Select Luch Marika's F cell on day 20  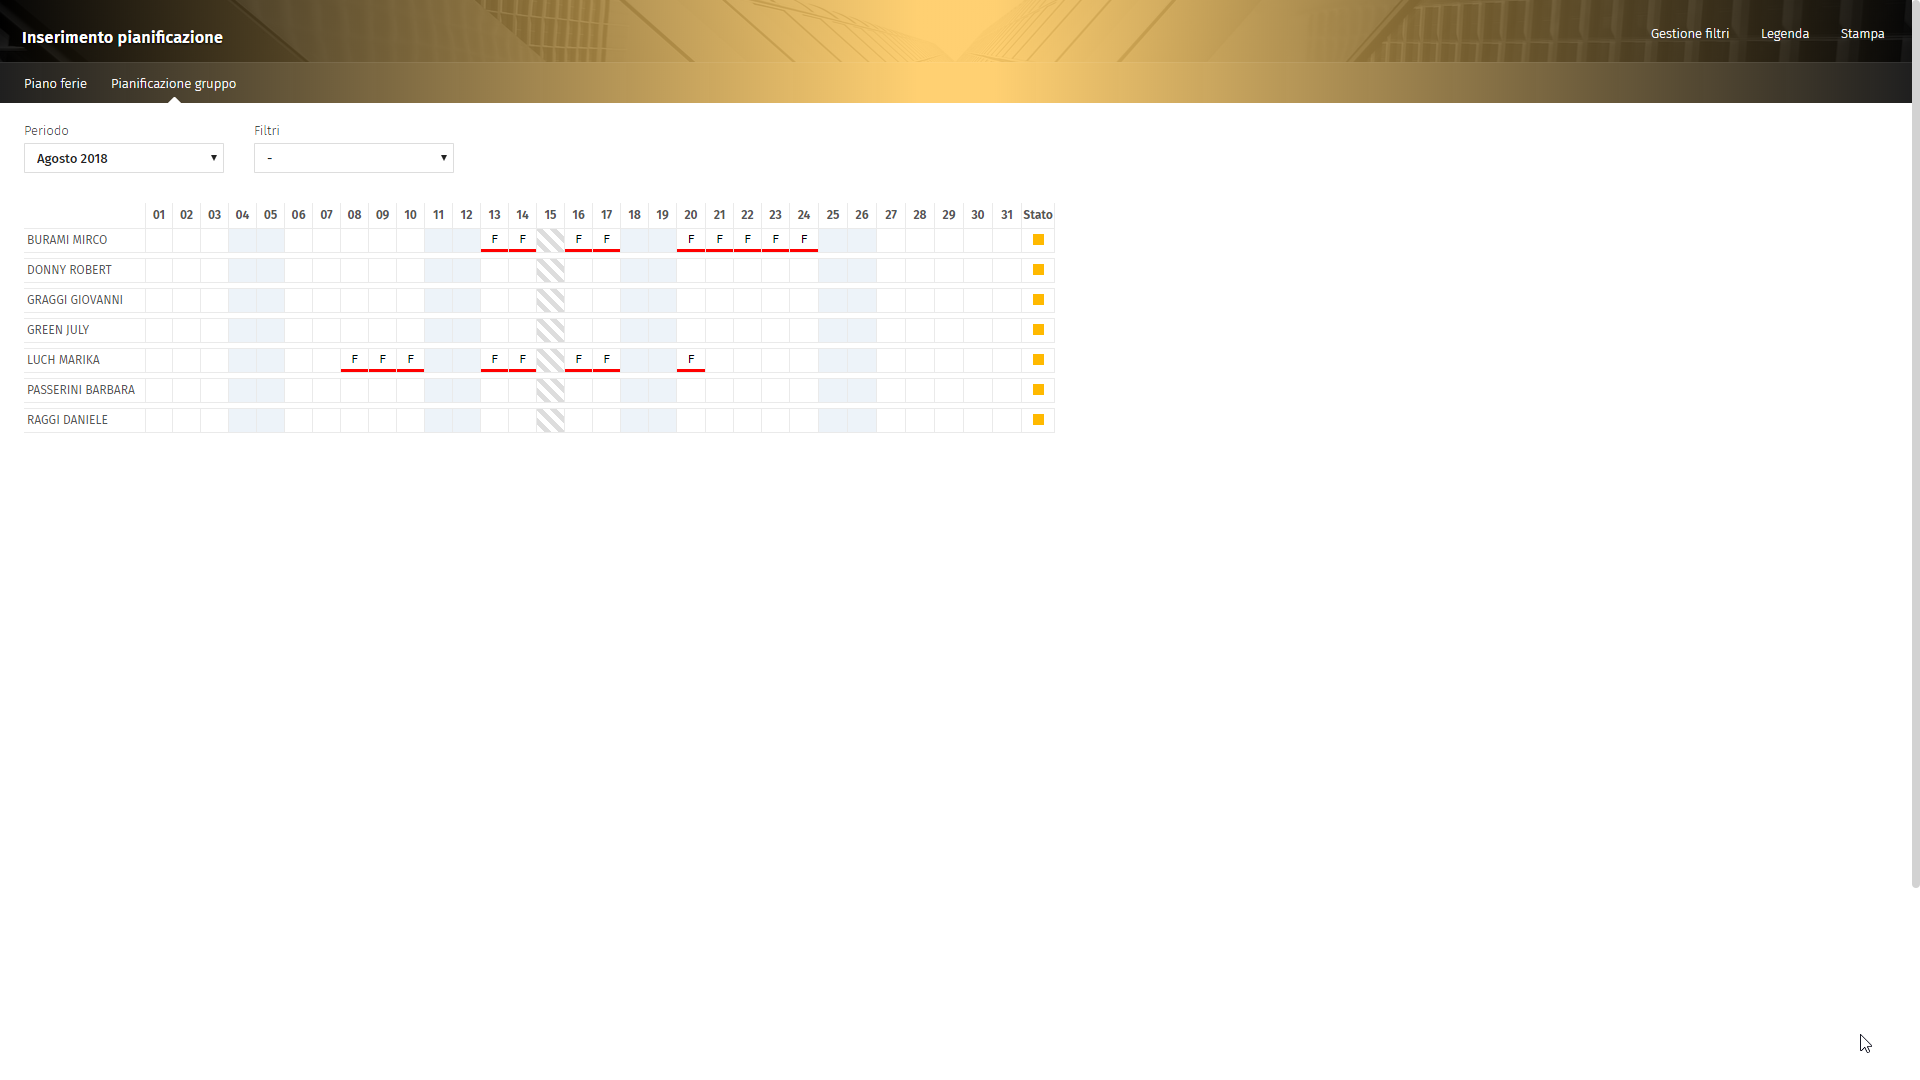(691, 360)
